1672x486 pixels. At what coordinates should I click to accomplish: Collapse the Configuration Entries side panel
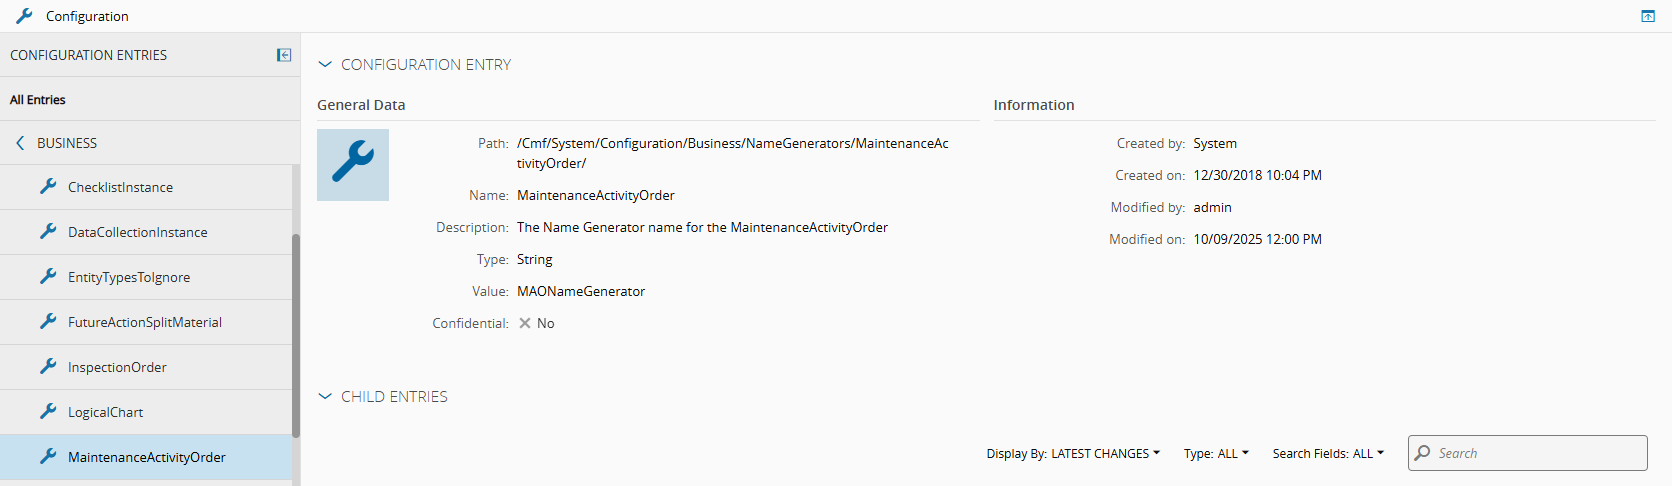(x=284, y=55)
